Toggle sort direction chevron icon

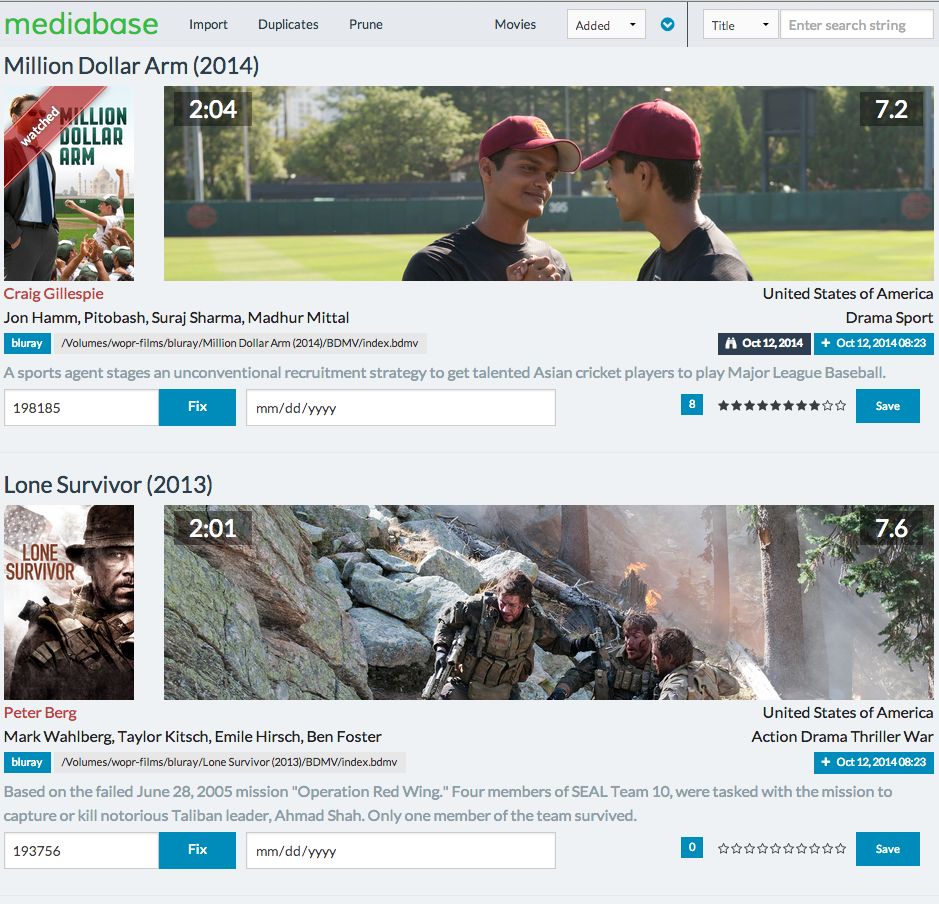coord(667,25)
